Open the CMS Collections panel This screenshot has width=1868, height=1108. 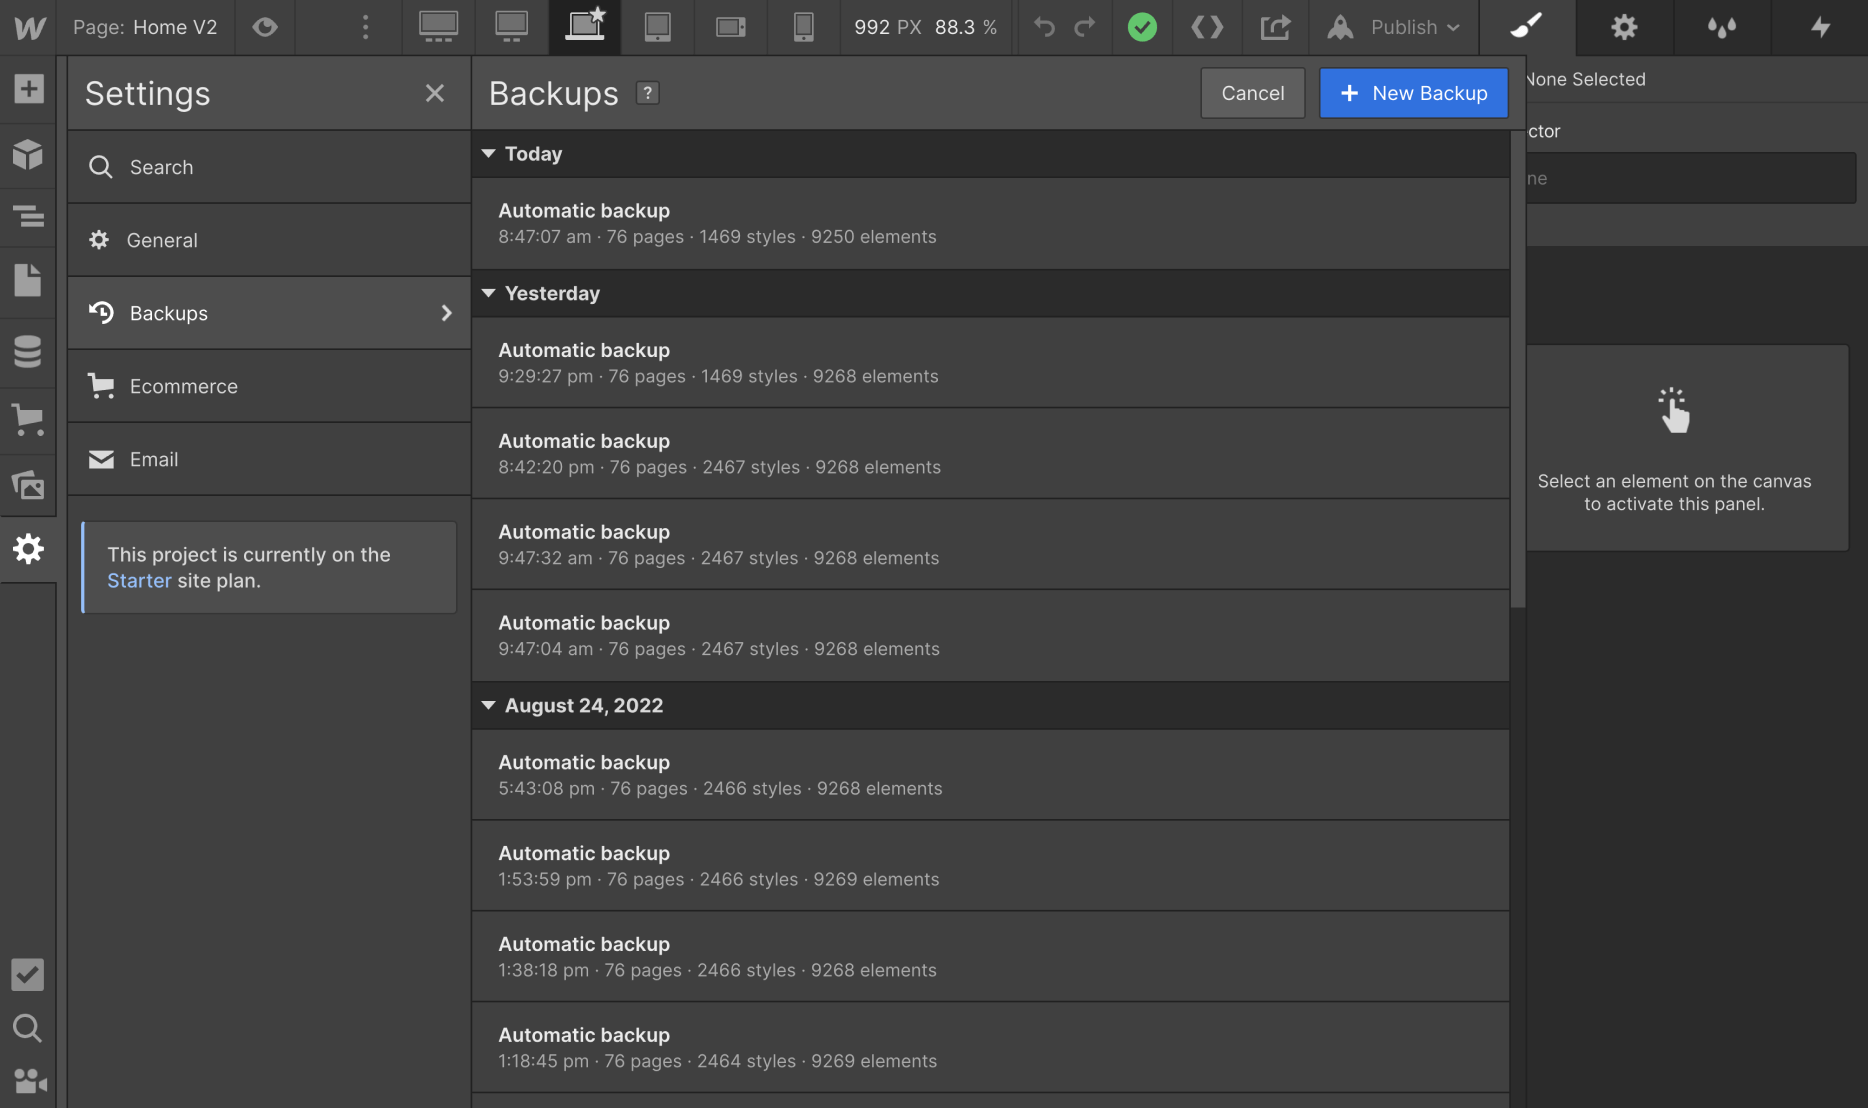(x=28, y=352)
